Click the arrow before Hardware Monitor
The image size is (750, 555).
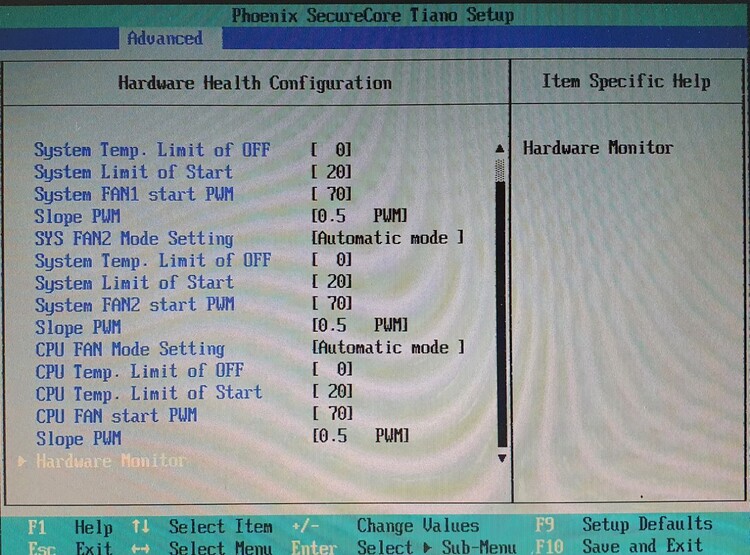[x=22, y=461]
